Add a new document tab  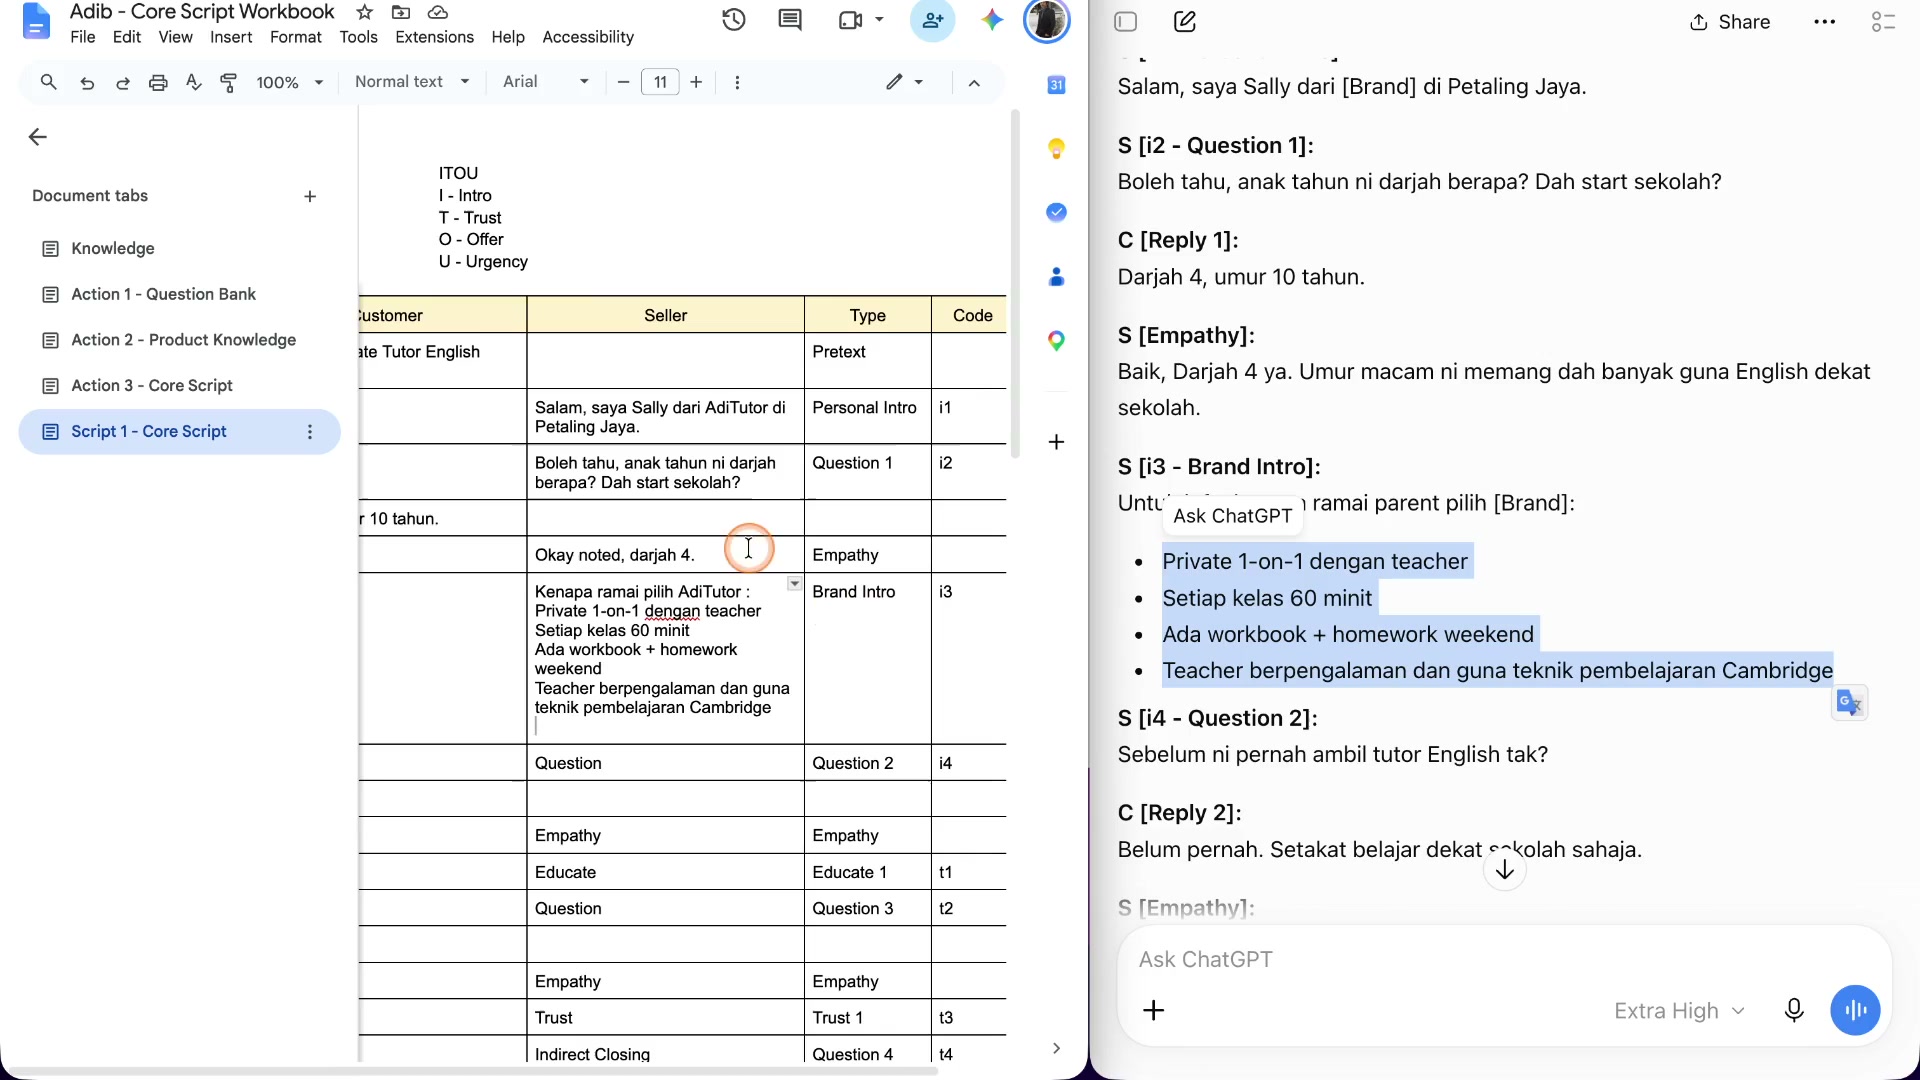(310, 196)
